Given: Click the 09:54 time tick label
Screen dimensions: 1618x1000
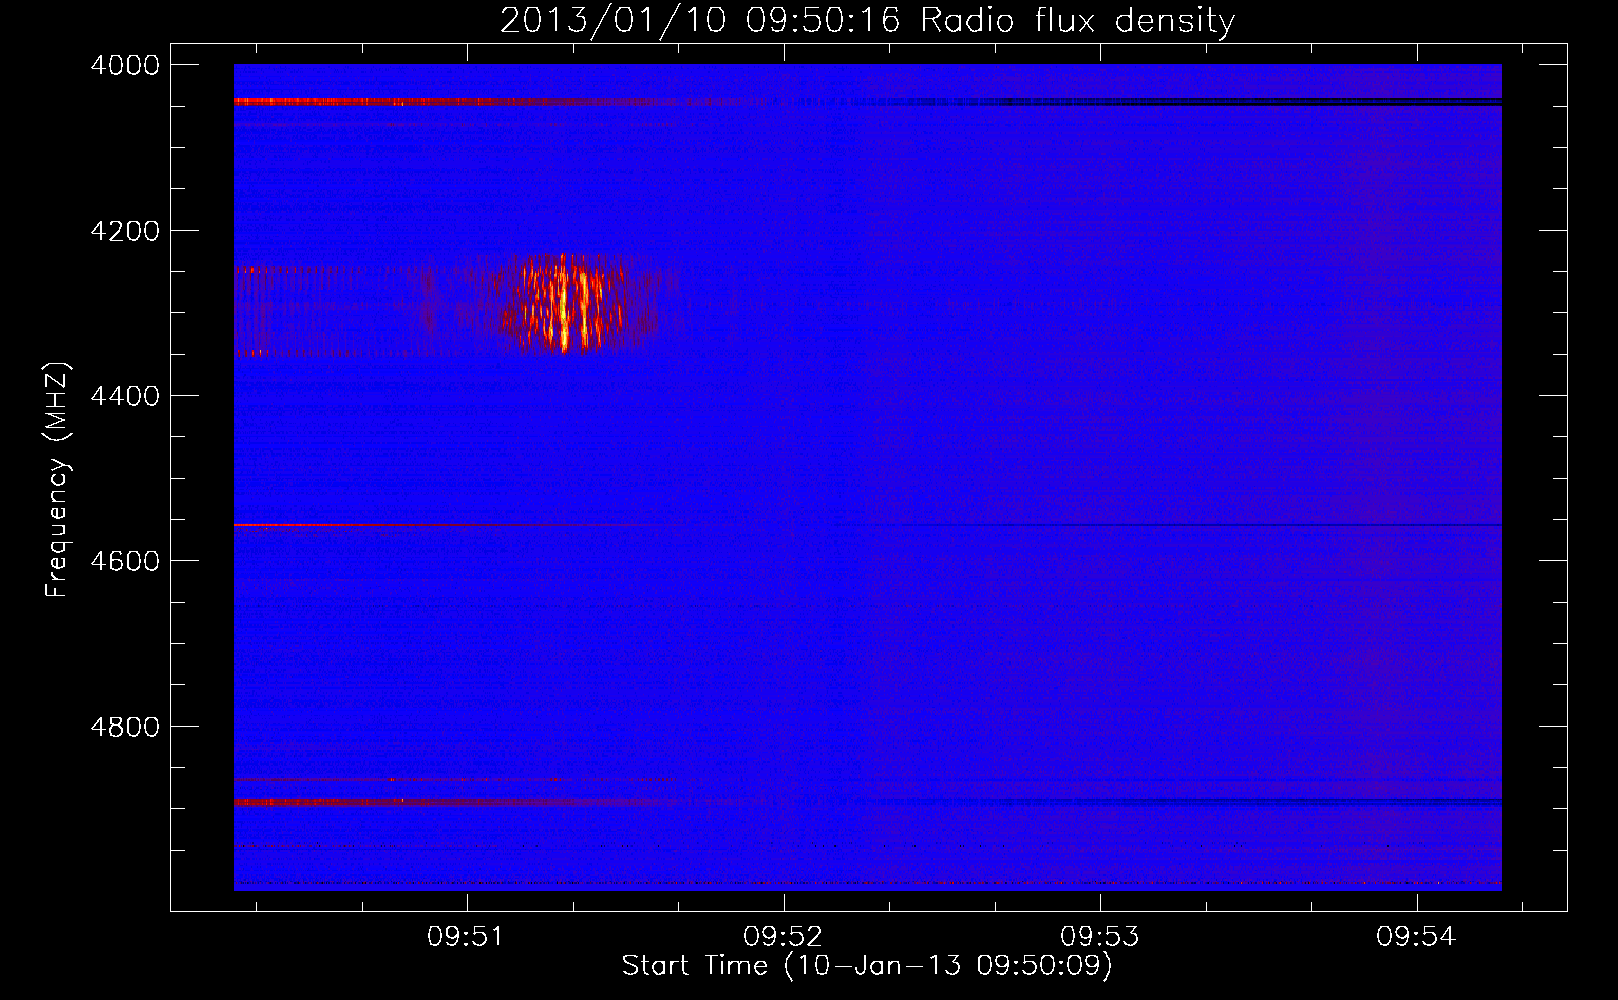Looking at the screenshot, I should click(1416, 937).
